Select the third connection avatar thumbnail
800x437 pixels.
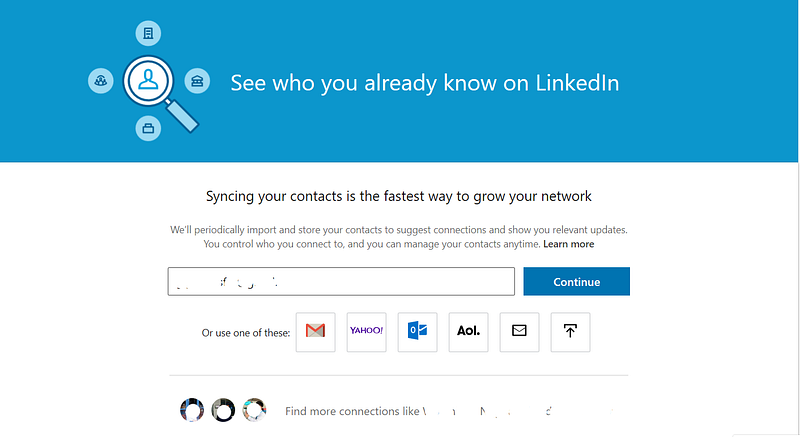pos(254,410)
